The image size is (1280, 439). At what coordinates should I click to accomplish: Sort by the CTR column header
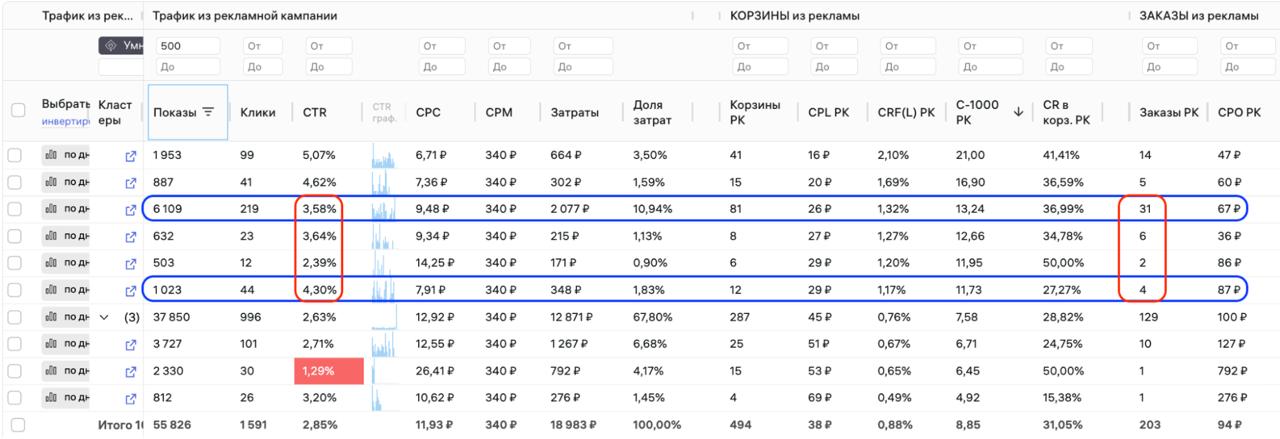click(x=314, y=112)
